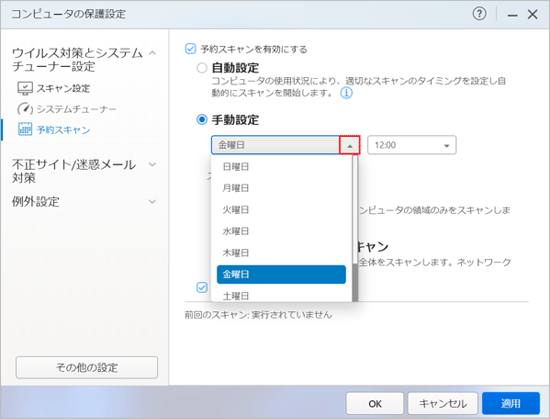Open the 12:00 time dropdown
The height and width of the screenshot is (419, 550).
click(411, 145)
